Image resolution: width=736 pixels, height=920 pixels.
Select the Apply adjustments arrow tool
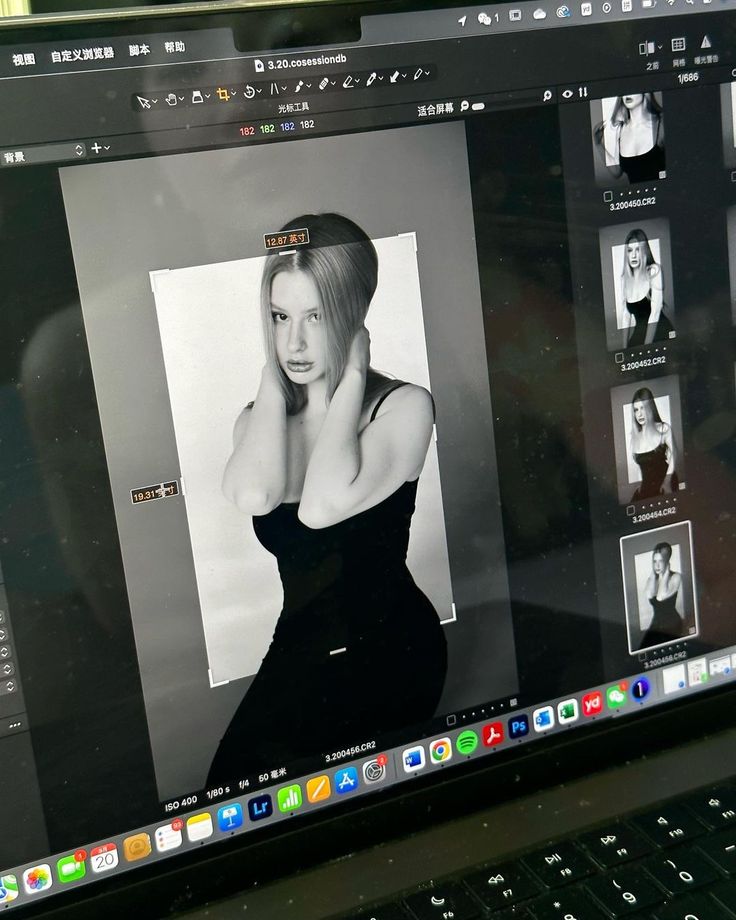coord(394,76)
